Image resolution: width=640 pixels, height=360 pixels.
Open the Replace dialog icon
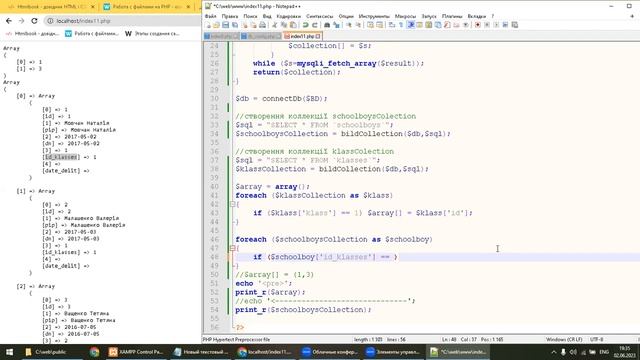click(336, 25)
